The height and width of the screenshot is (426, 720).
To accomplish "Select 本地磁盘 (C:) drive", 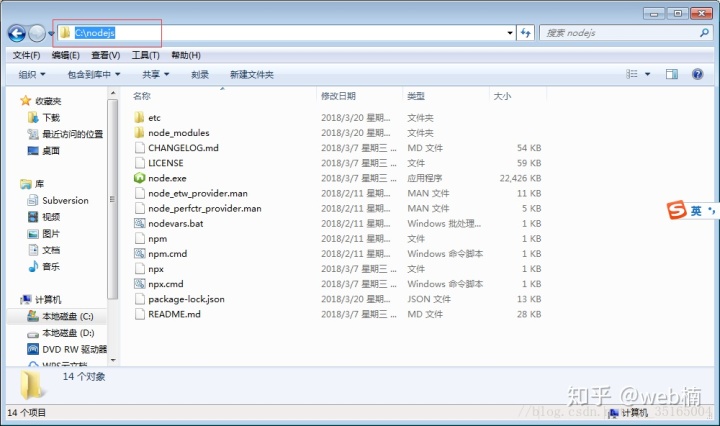I will click(68, 316).
